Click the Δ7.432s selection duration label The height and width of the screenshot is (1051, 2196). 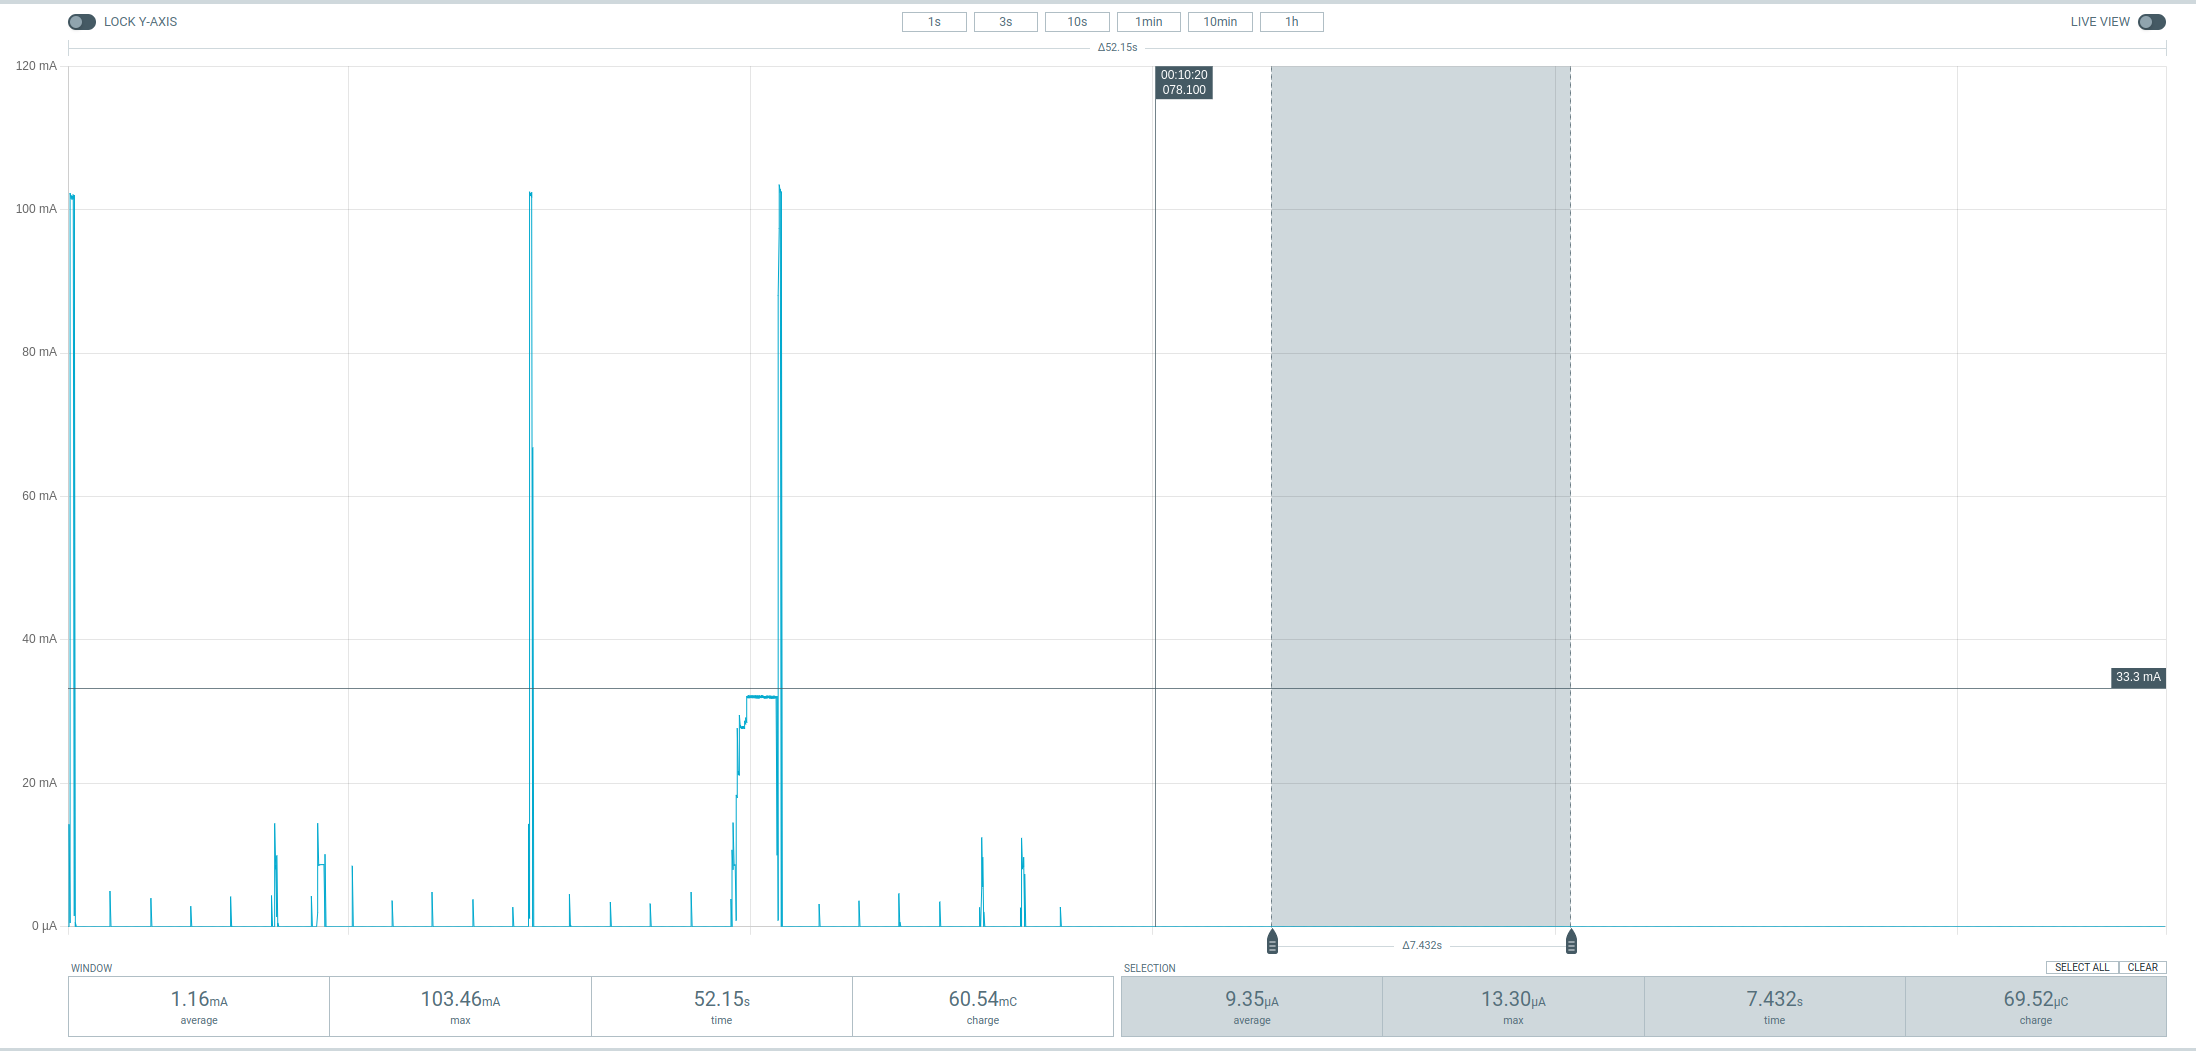pos(1421,946)
